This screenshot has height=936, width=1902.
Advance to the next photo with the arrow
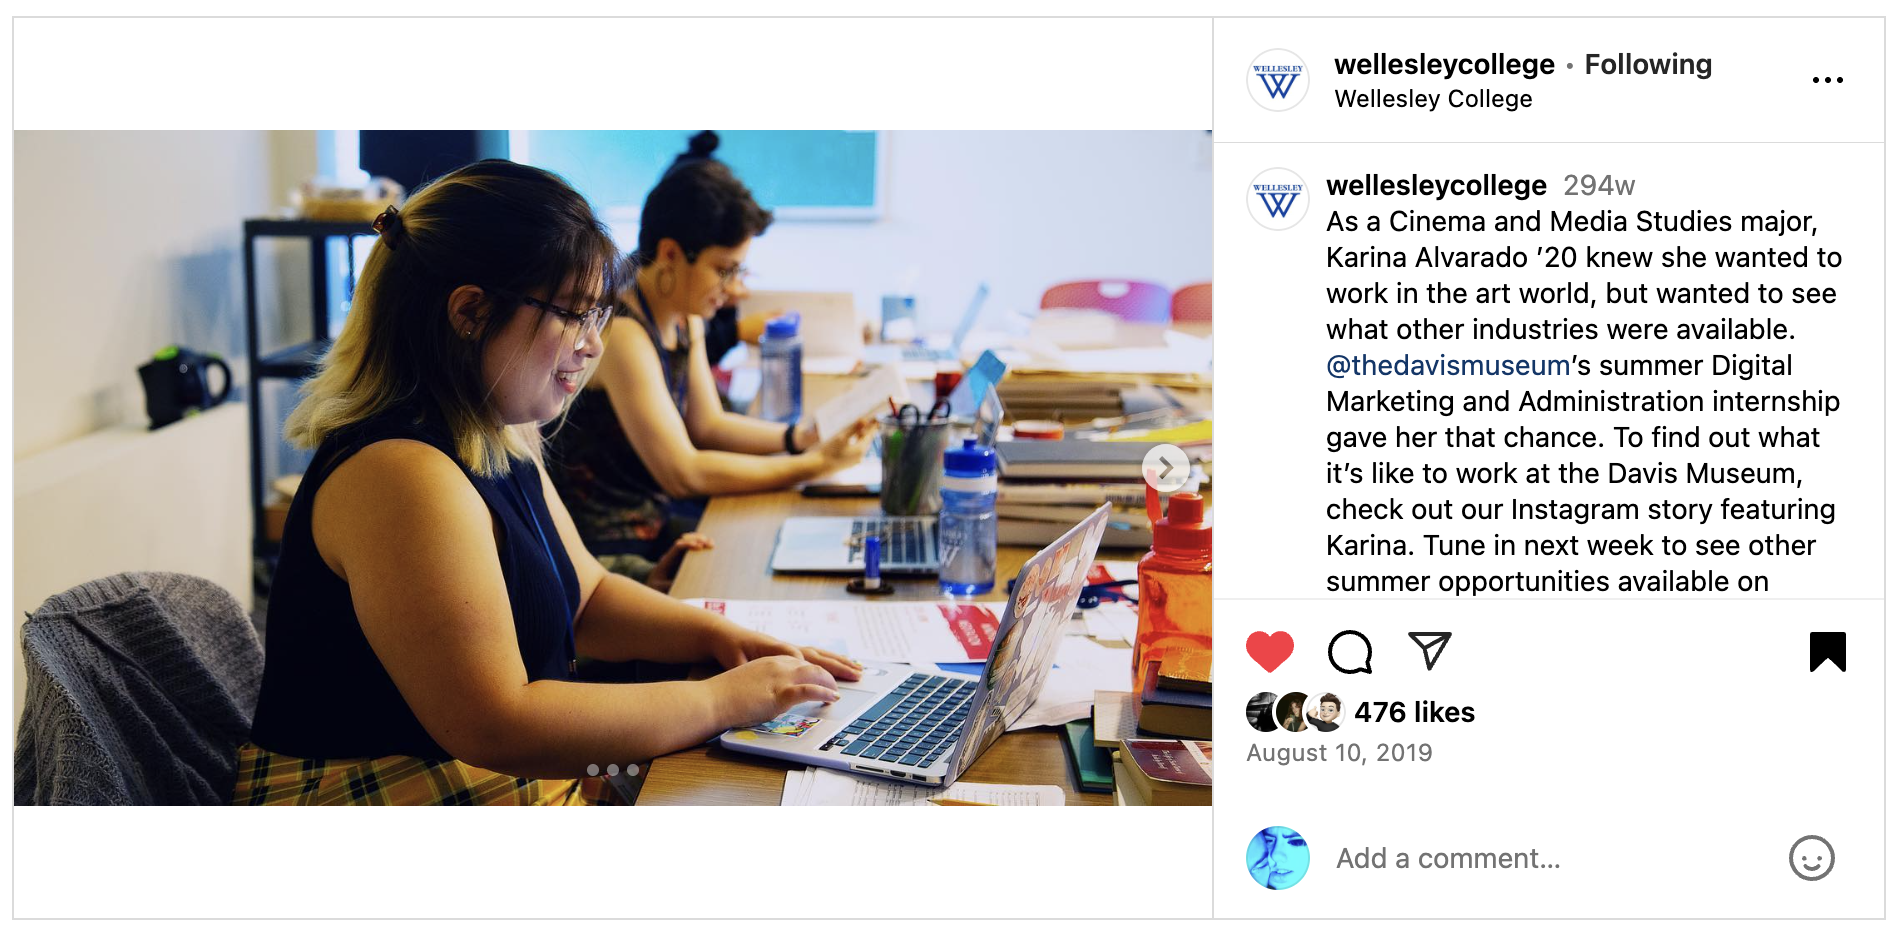pos(1166,468)
